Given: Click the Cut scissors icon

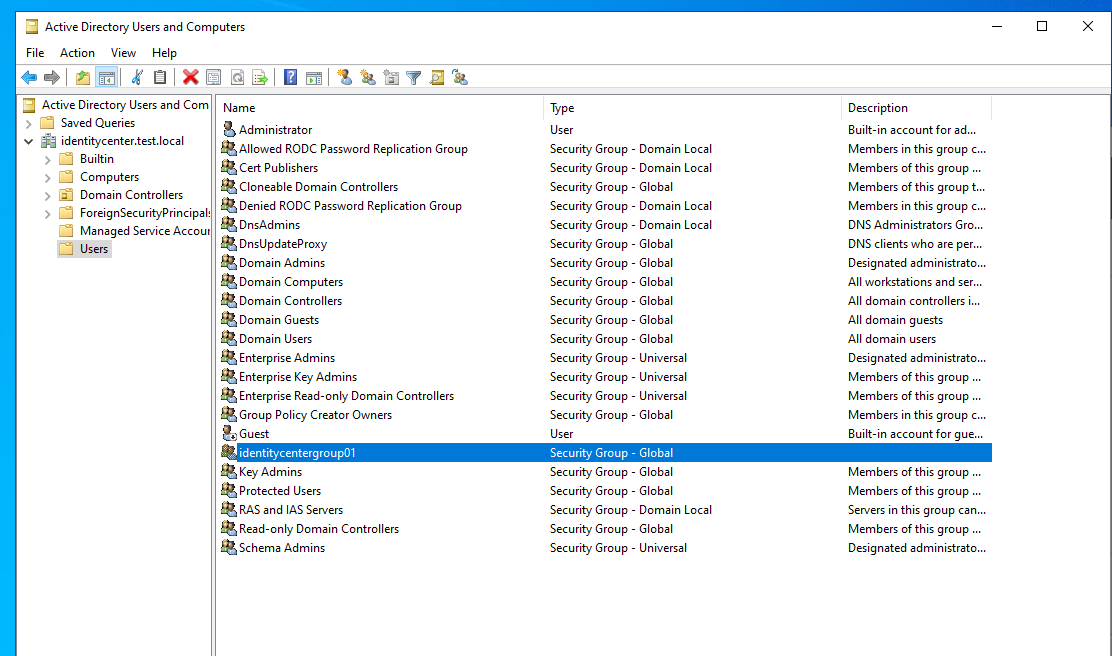Looking at the screenshot, I should [x=138, y=77].
